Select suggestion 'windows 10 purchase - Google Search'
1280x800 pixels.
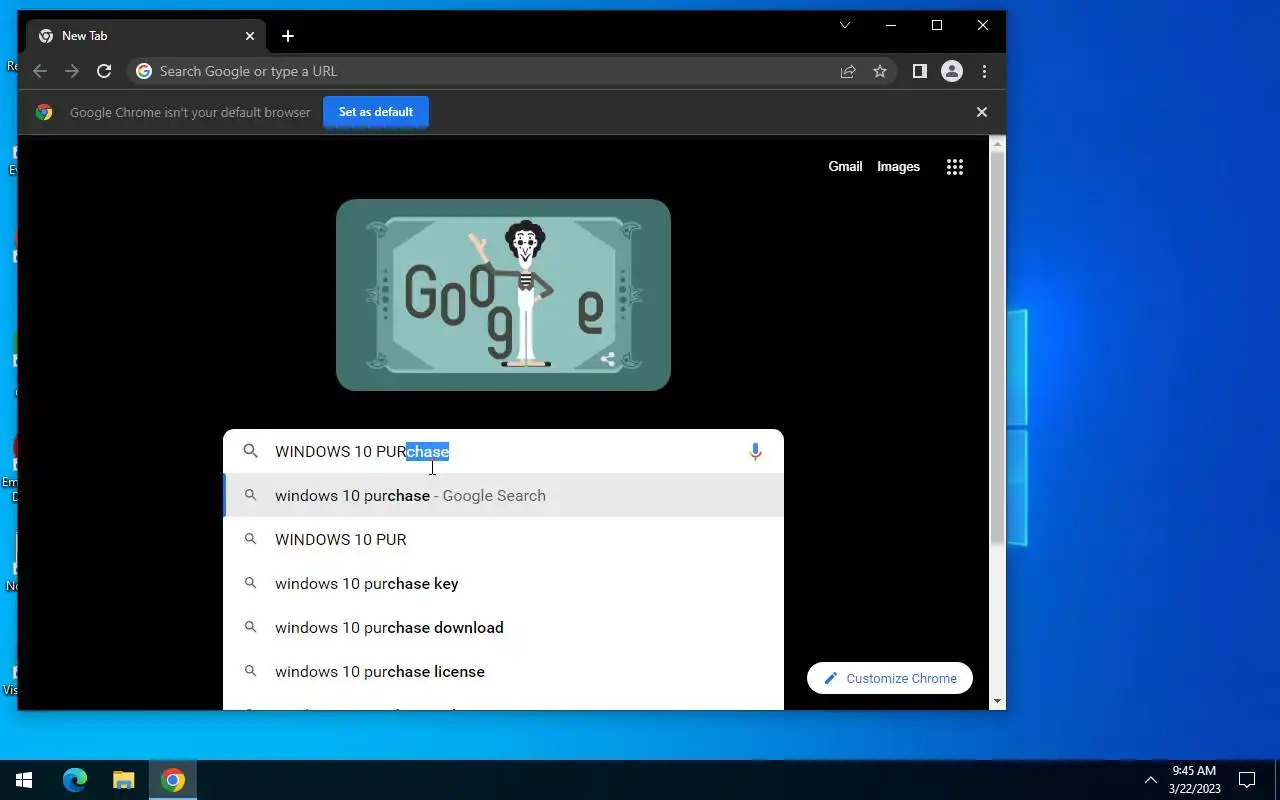point(503,496)
